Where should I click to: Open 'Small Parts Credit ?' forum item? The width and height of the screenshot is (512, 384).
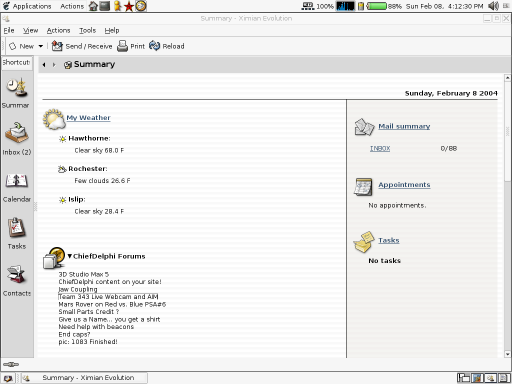click(x=89, y=312)
